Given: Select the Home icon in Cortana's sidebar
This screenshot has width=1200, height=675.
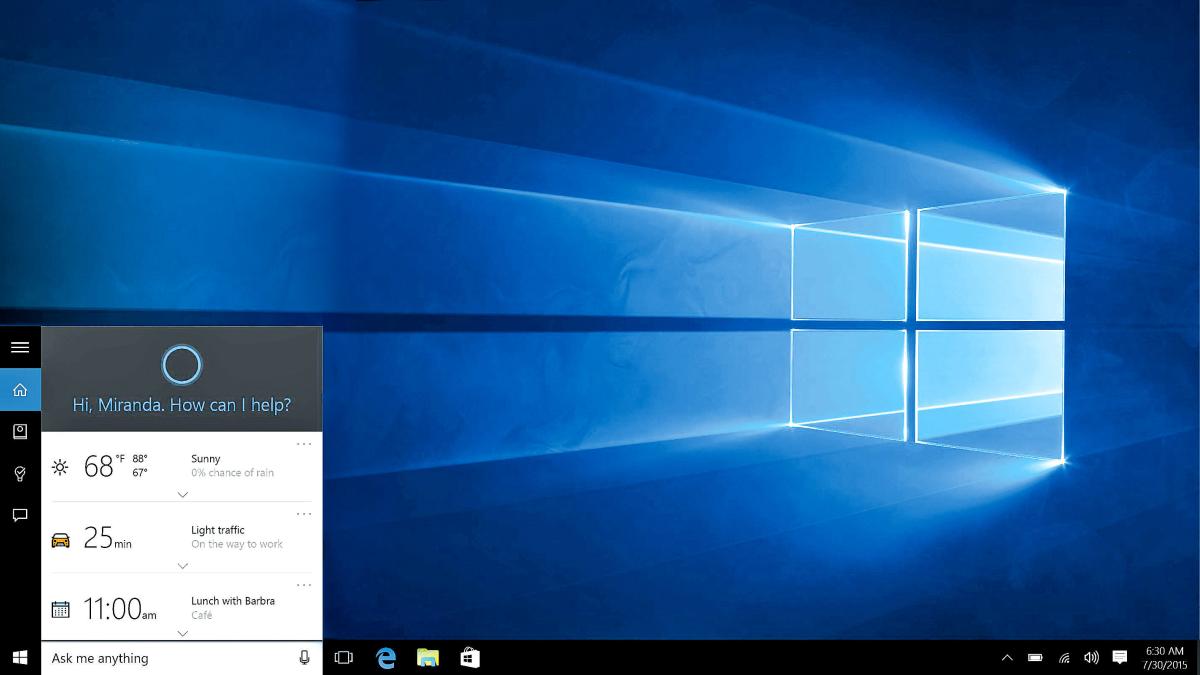Looking at the screenshot, I should pyautogui.click(x=20, y=389).
